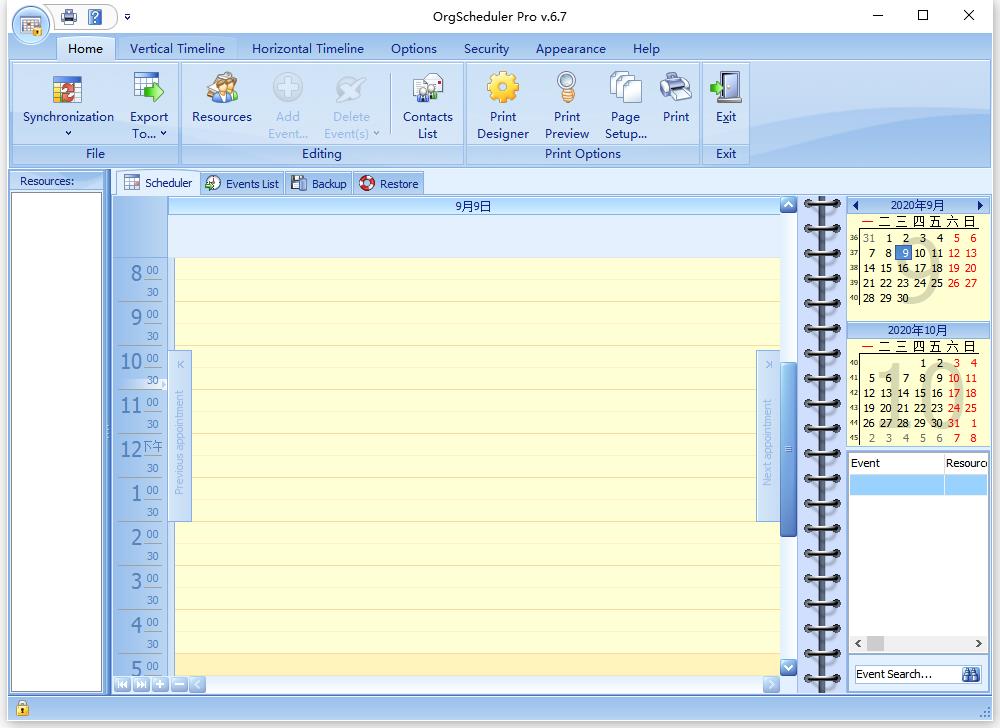
Task: Click the padlock icon in status bar
Action: tap(22, 708)
